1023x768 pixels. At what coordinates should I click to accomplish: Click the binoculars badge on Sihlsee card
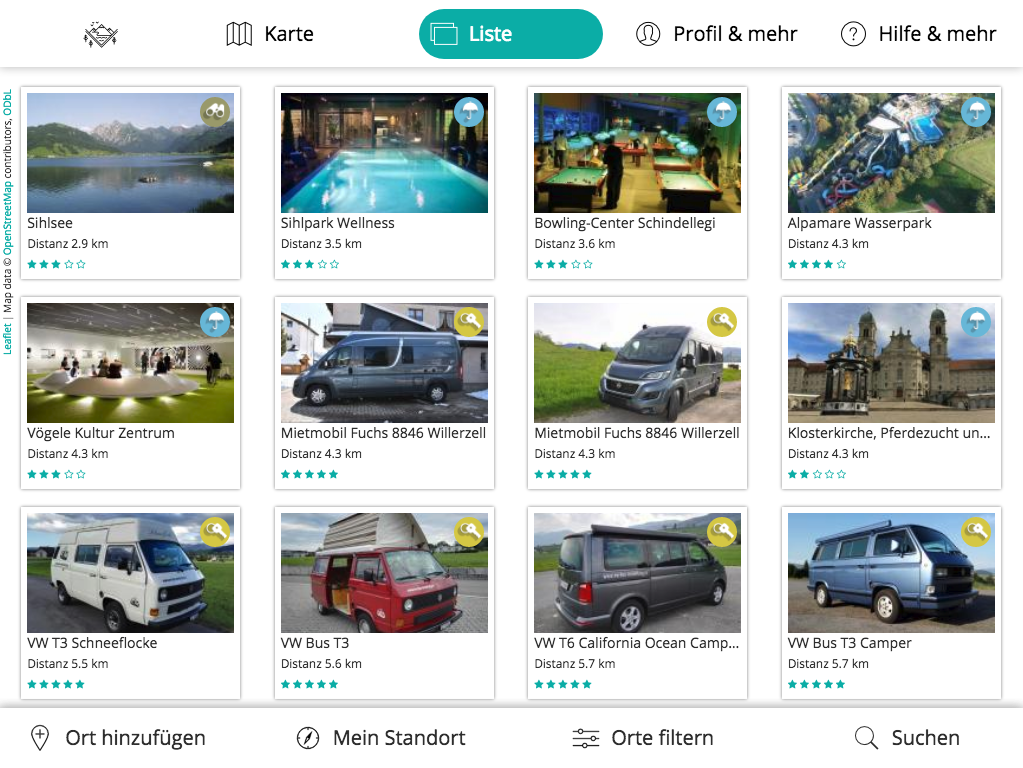pos(215,112)
